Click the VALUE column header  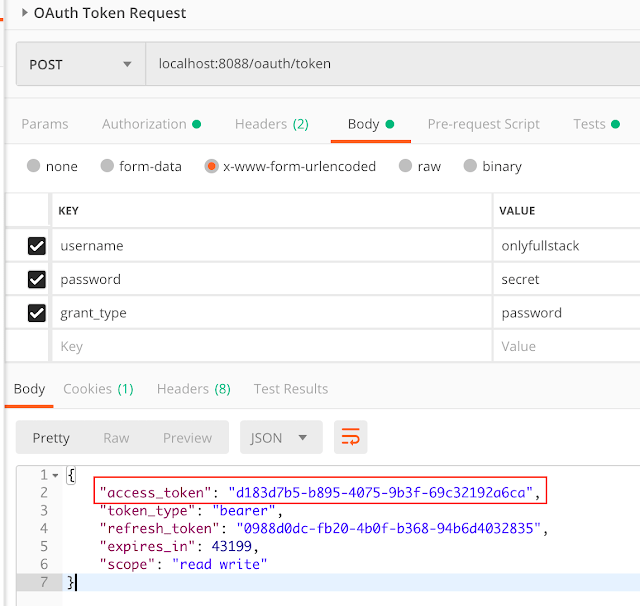point(517,211)
